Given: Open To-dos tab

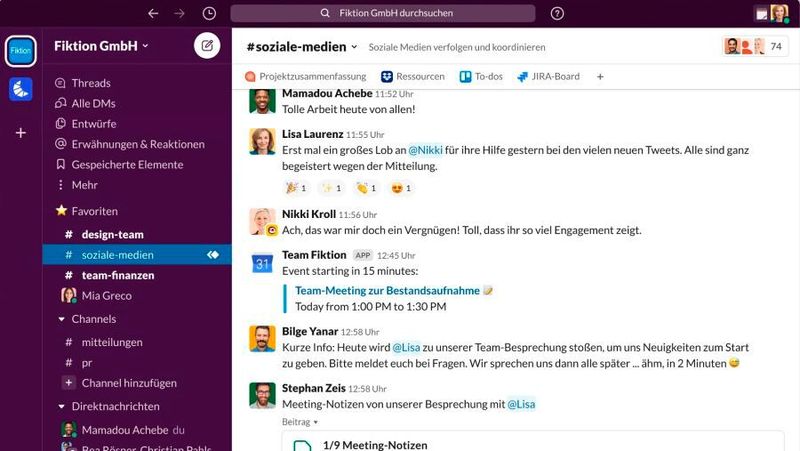Looking at the screenshot, I should 481,77.
